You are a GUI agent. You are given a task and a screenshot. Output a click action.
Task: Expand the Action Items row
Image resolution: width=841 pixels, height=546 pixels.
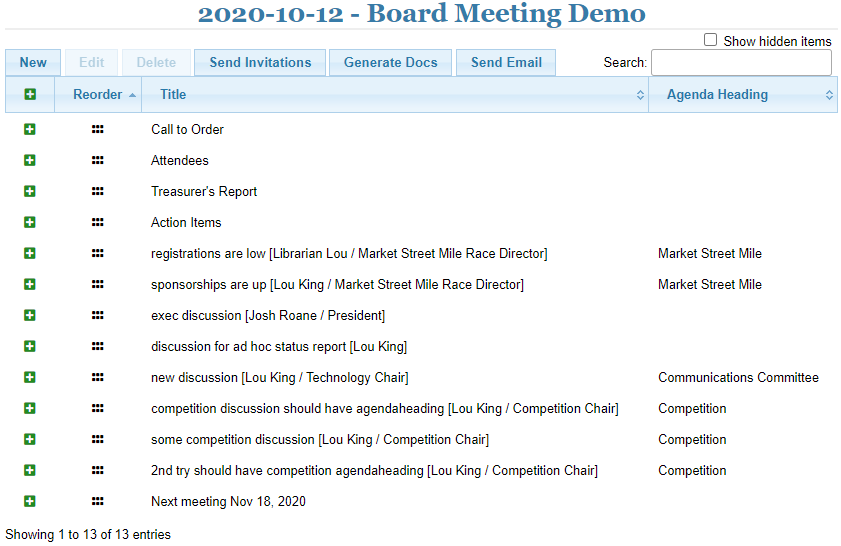point(29,222)
